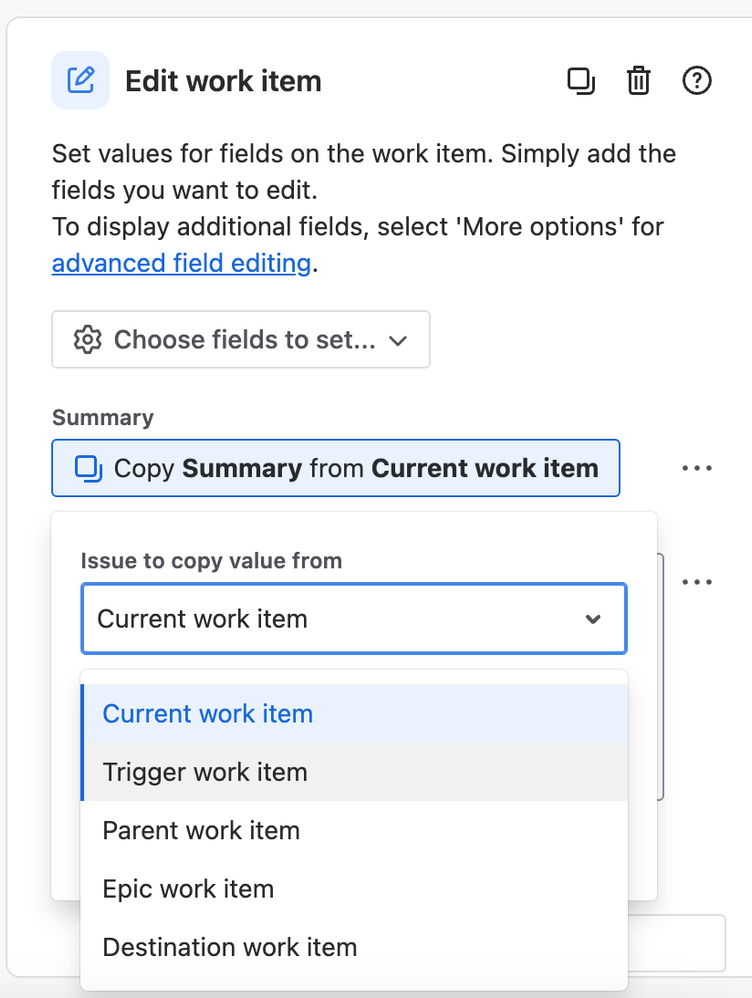Click the Edit work item pencil icon

tap(80, 80)
